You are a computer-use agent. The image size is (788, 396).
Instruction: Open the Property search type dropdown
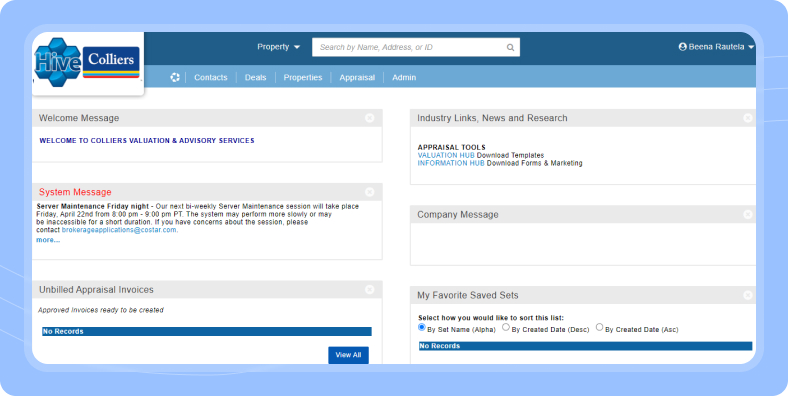click(278, 47)
